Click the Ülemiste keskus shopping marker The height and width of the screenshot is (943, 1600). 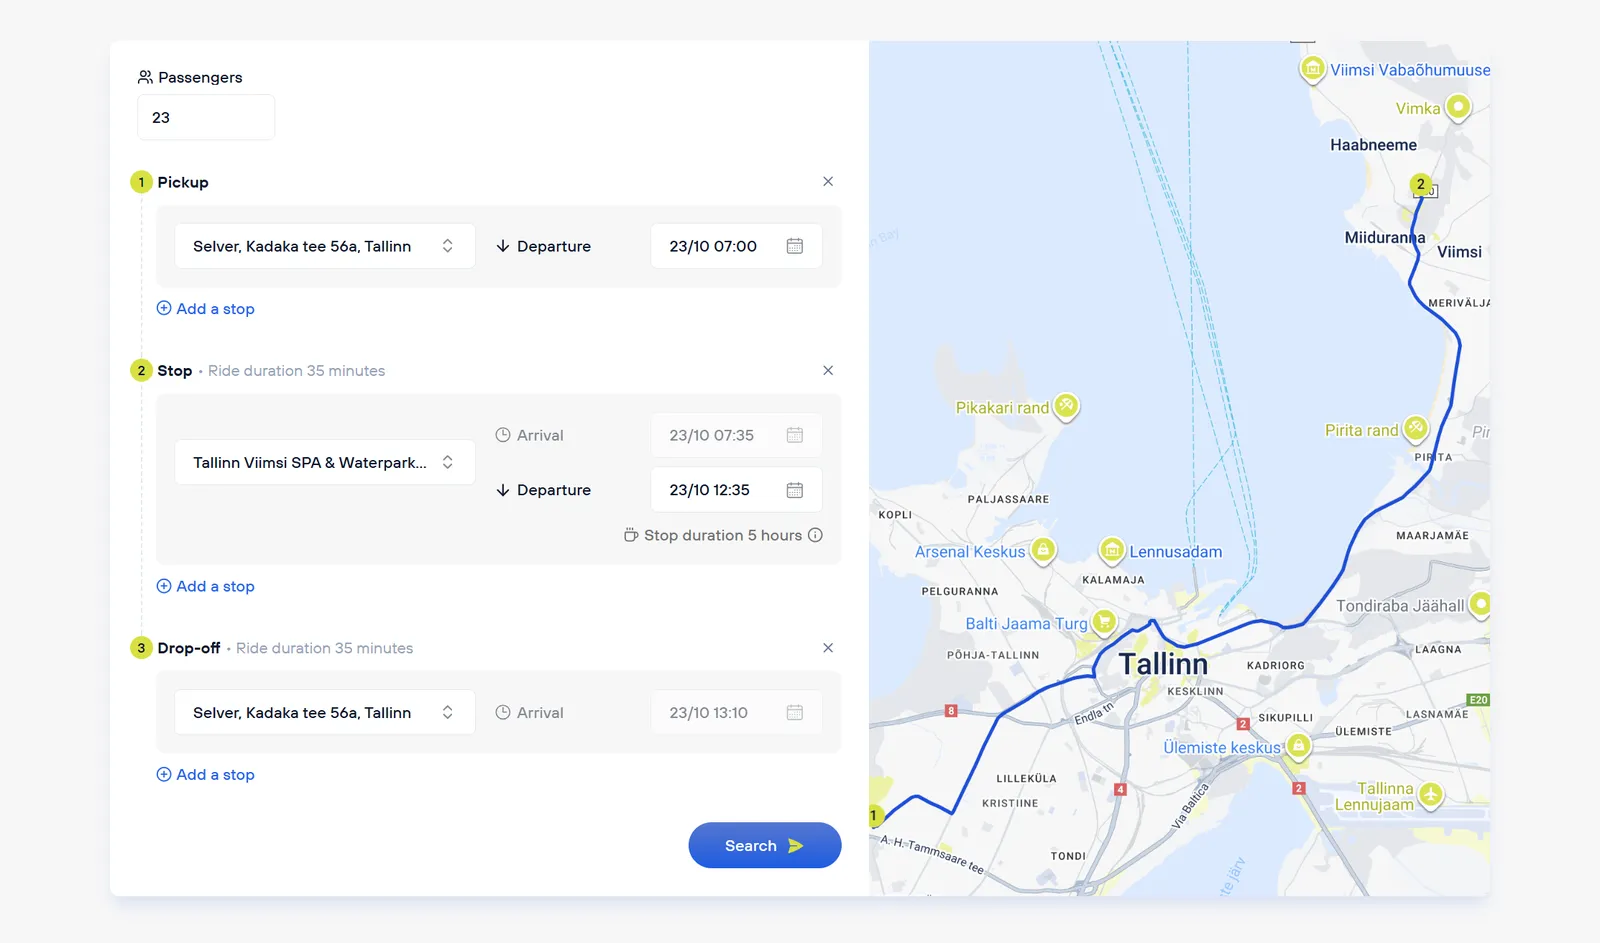coord(1298,746)
